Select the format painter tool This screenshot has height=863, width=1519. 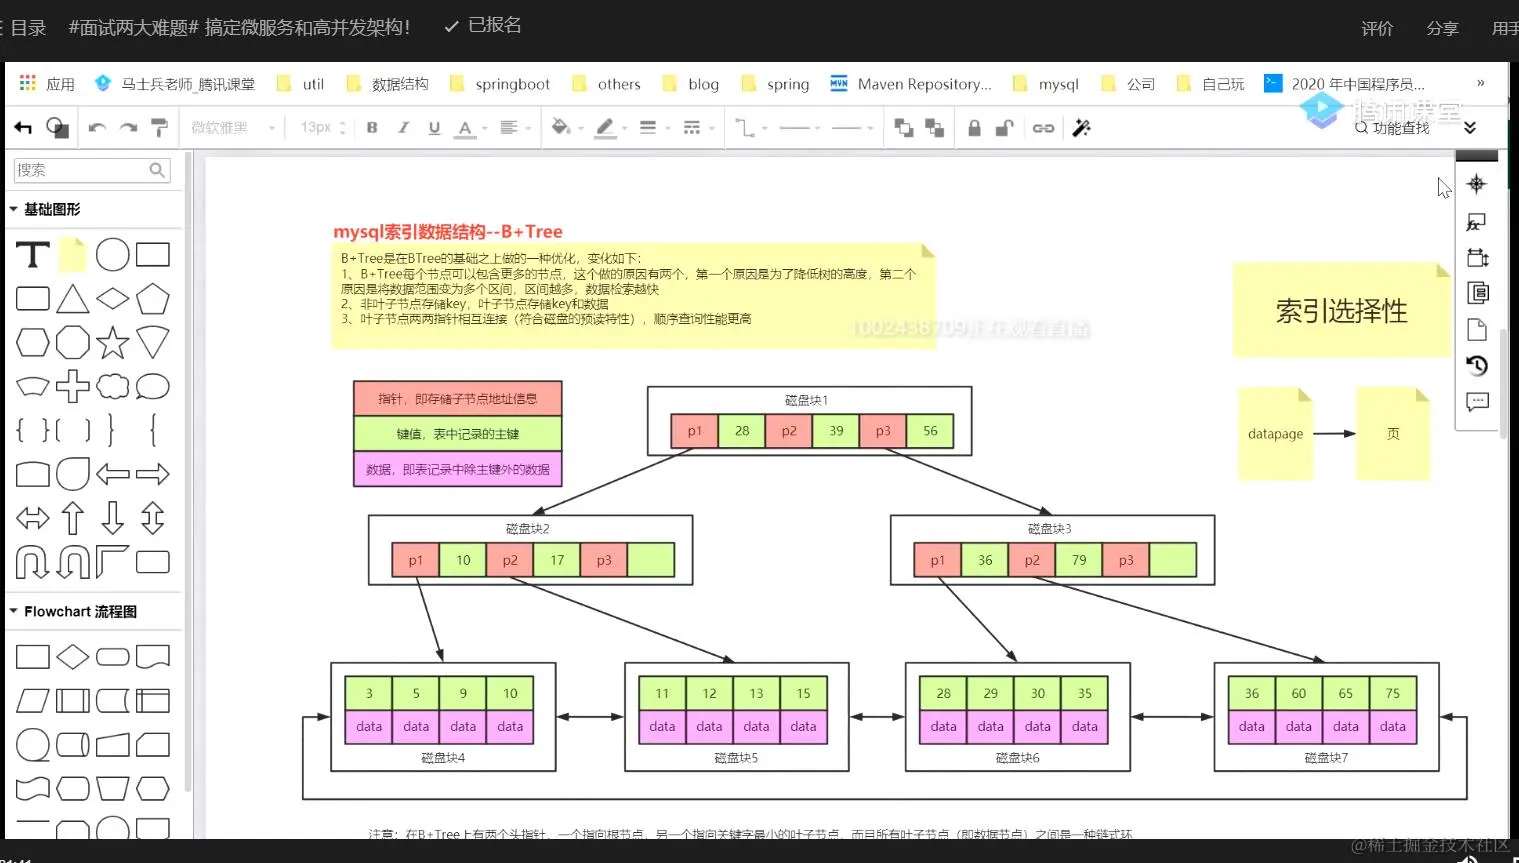click(x=159, y=127)
